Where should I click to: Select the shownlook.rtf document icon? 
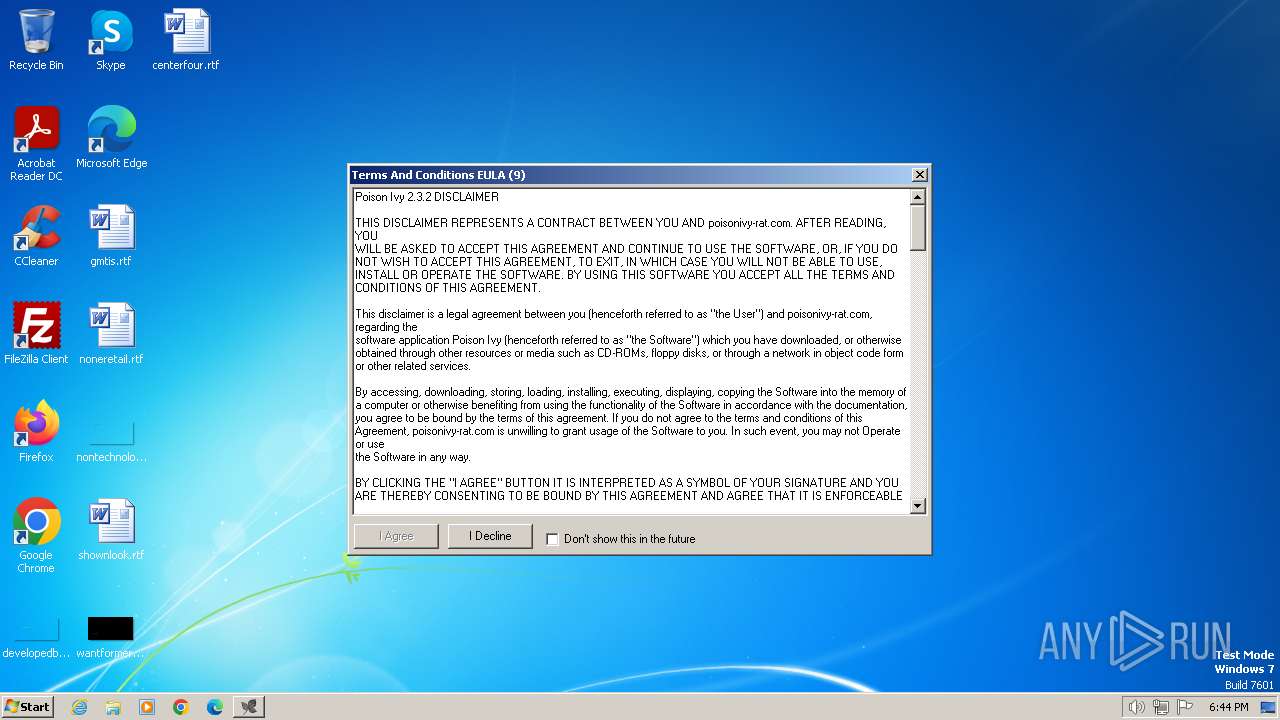pyautogui.click(x=111, y=529)
